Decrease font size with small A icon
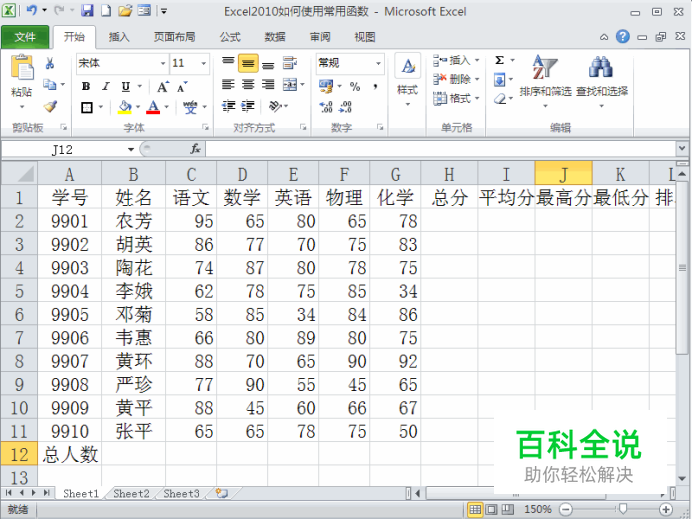This screenshot has height=519, width=692. tap(182, 86)
